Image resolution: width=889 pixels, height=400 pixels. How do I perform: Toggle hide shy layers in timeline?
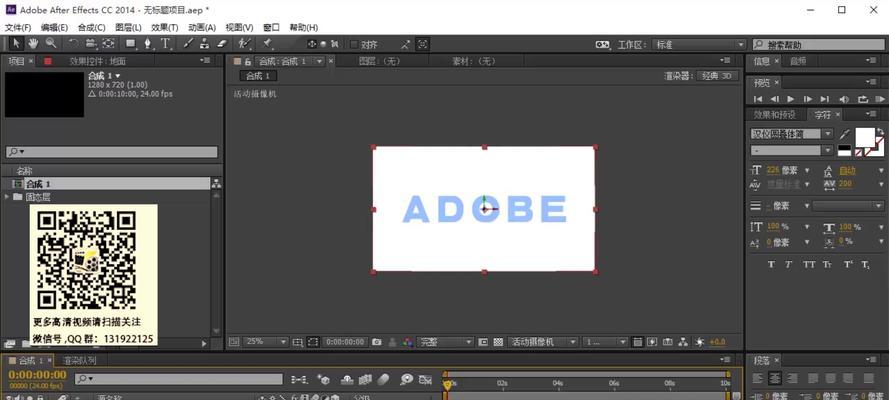tap(347, 379)
